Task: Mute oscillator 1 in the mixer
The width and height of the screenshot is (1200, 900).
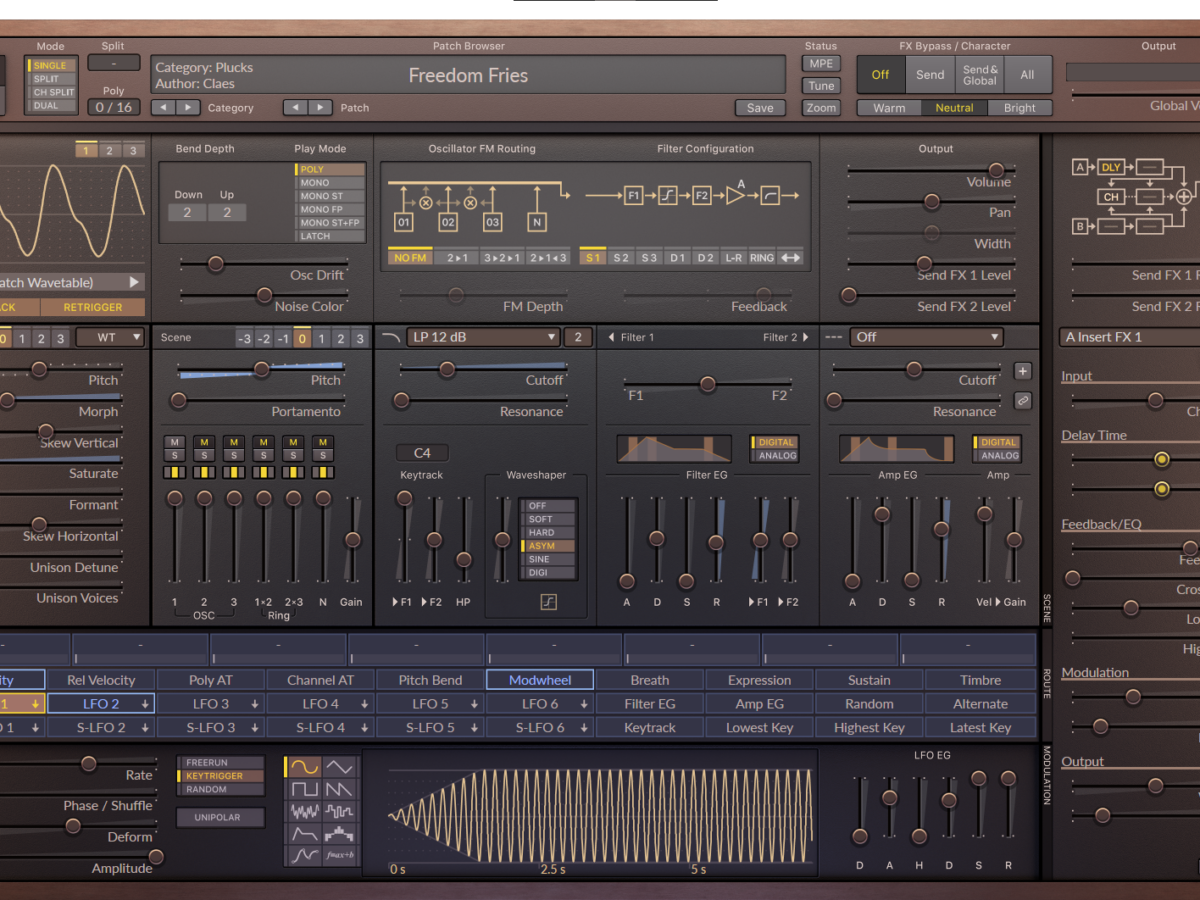Action: (174, 442)
